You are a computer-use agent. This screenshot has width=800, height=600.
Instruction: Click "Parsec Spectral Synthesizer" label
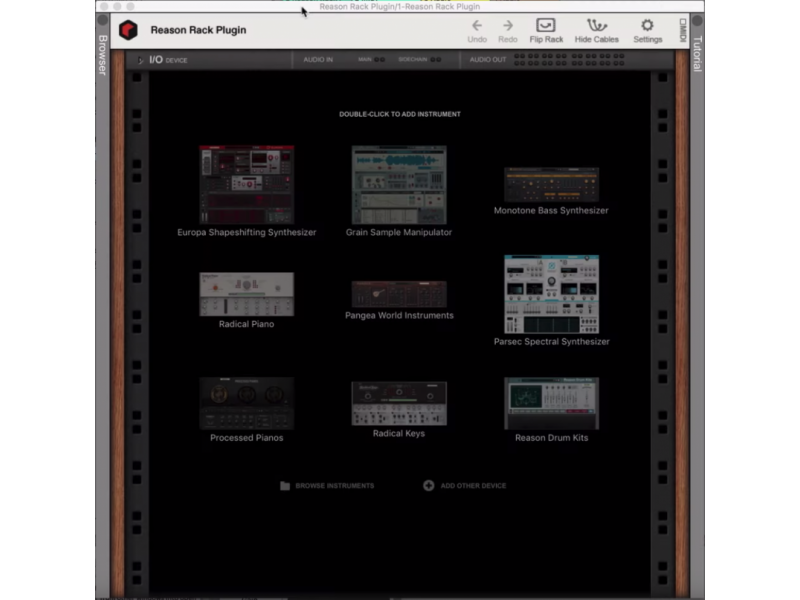[552, 342]
